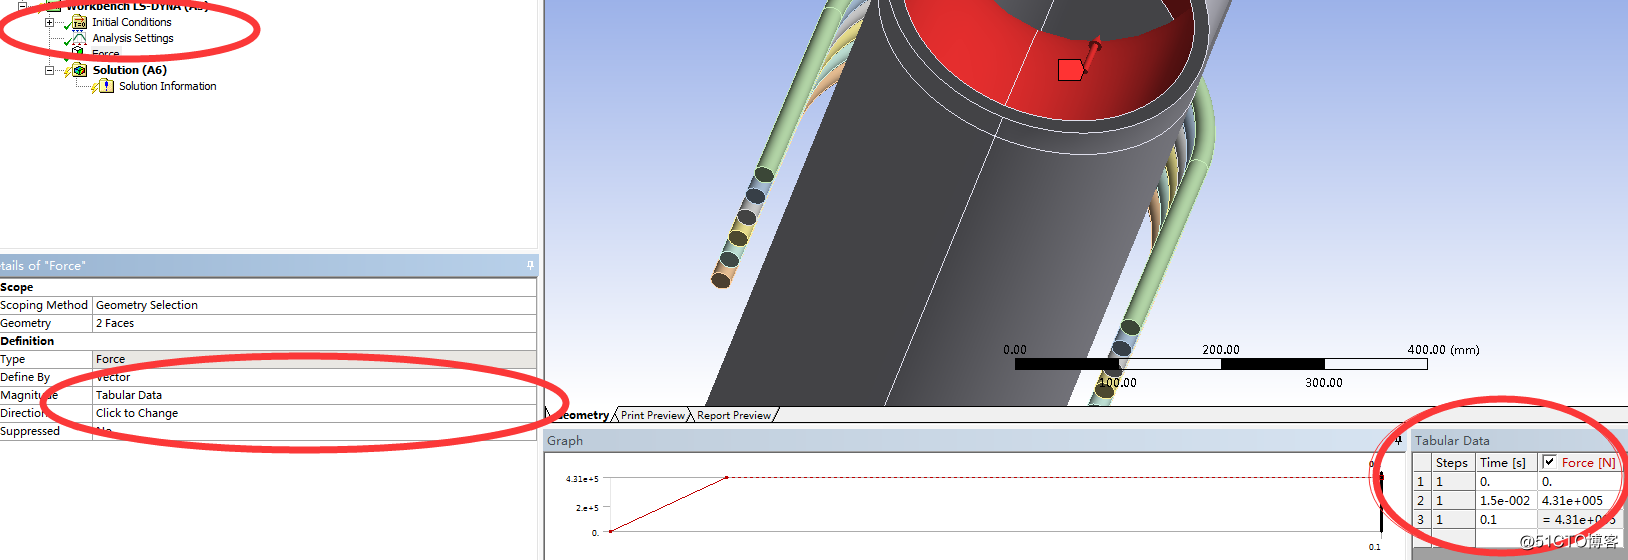Screen dimensions: 1628x560
Task: Click the Geometry value "2 Faces"
Action: (x=314, y=323)
